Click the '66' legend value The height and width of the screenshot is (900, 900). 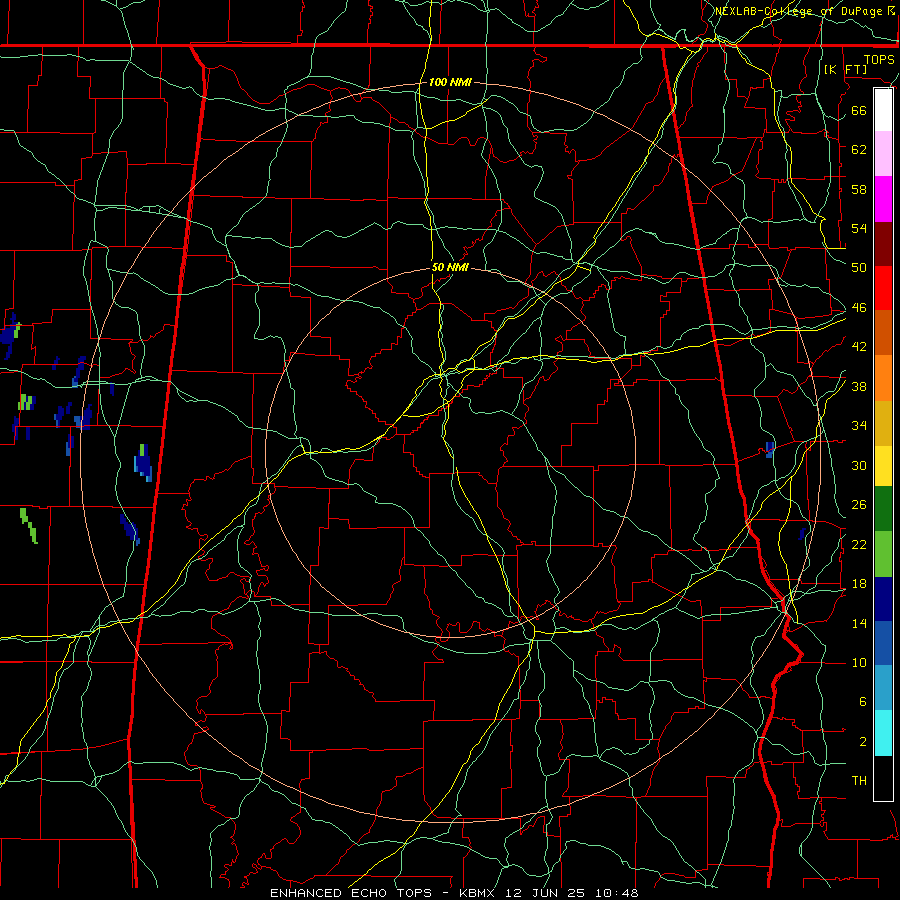[x=859, y=110]
